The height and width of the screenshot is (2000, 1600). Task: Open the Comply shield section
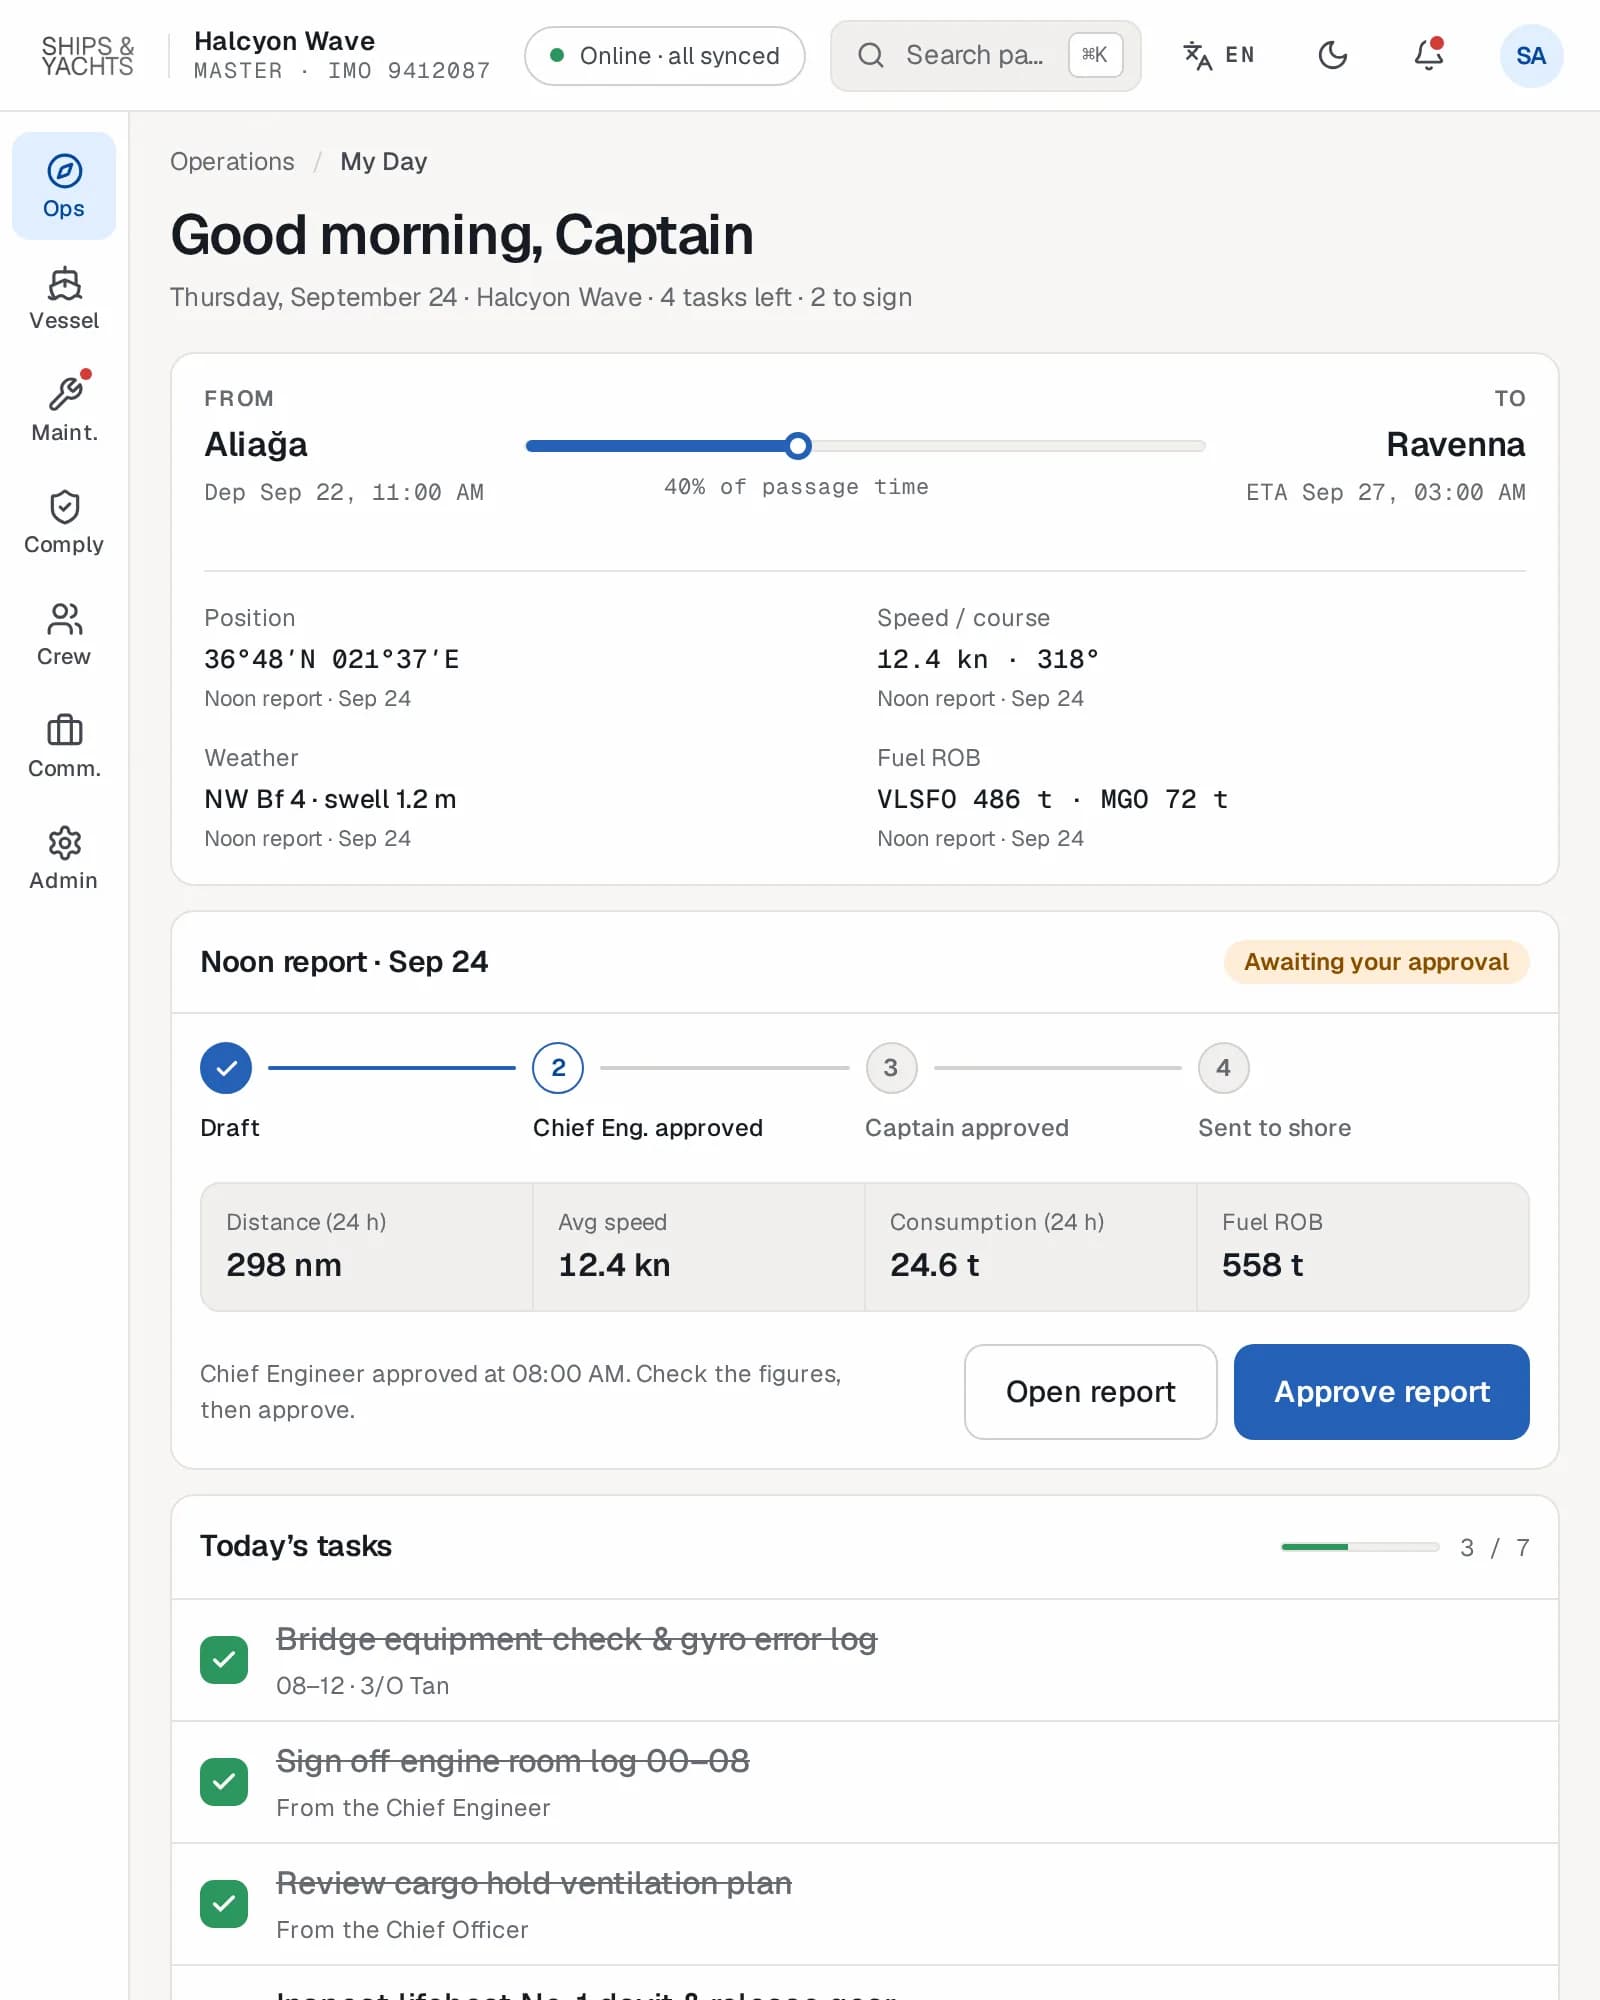point(64,522)
